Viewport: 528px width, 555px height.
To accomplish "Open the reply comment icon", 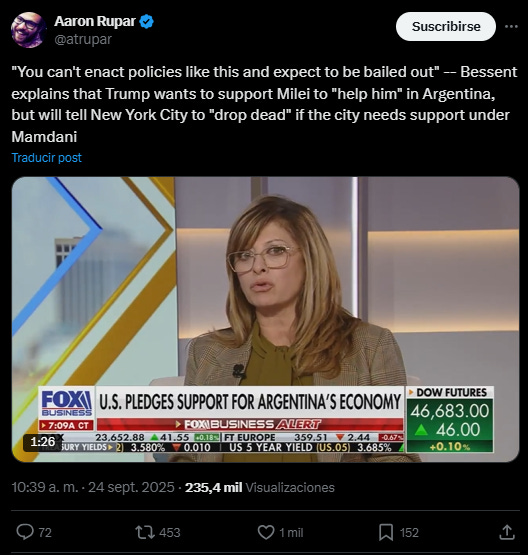I will point(25,532).
